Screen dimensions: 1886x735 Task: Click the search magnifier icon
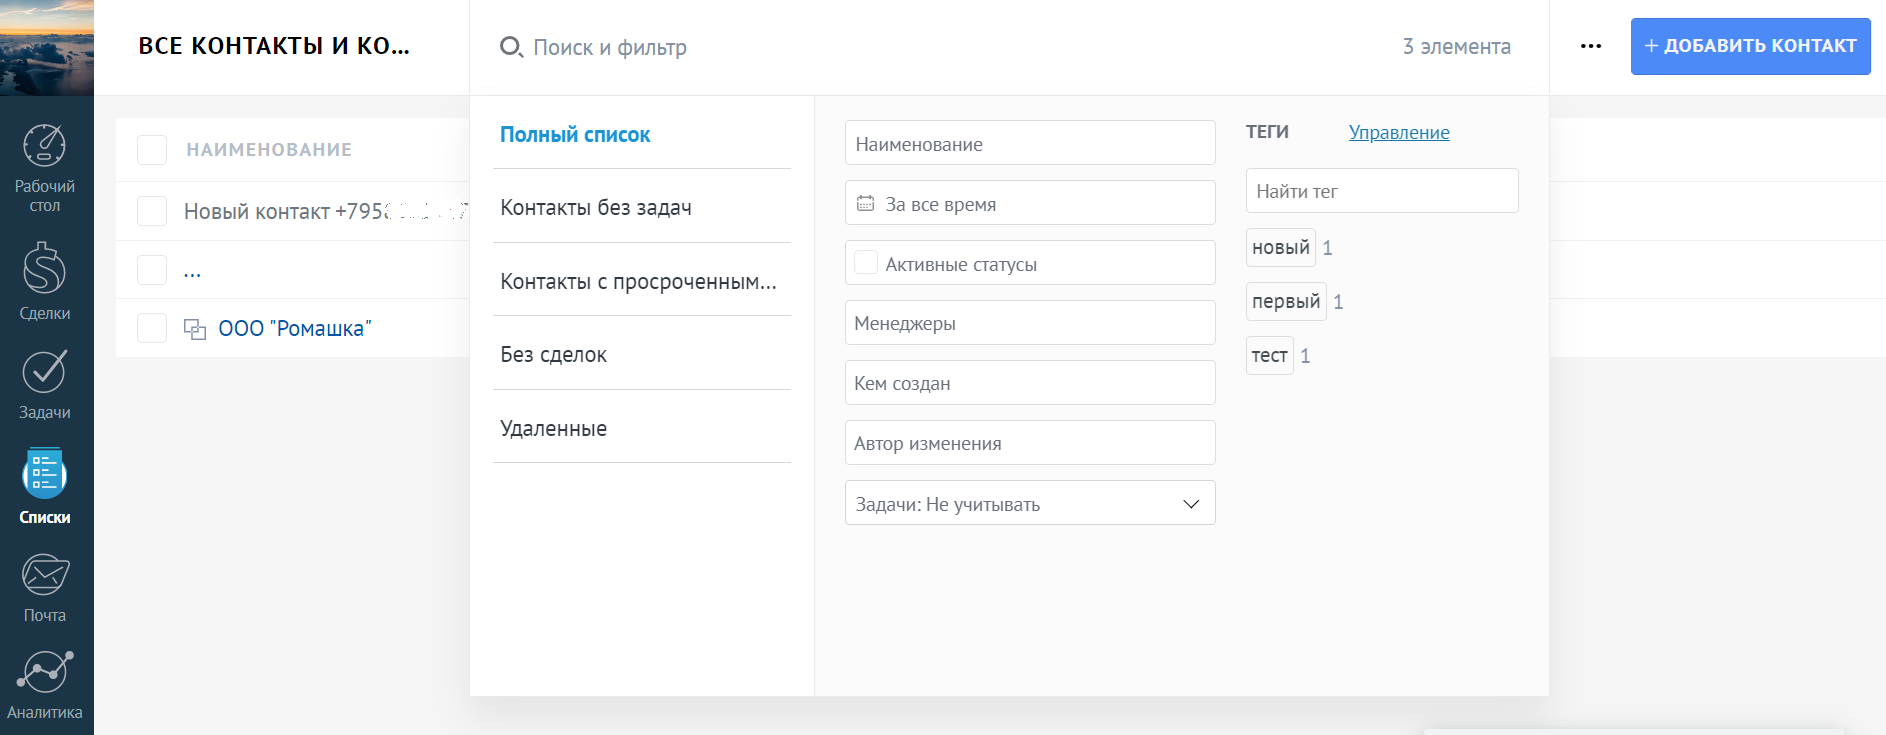(x=511, y=47)
